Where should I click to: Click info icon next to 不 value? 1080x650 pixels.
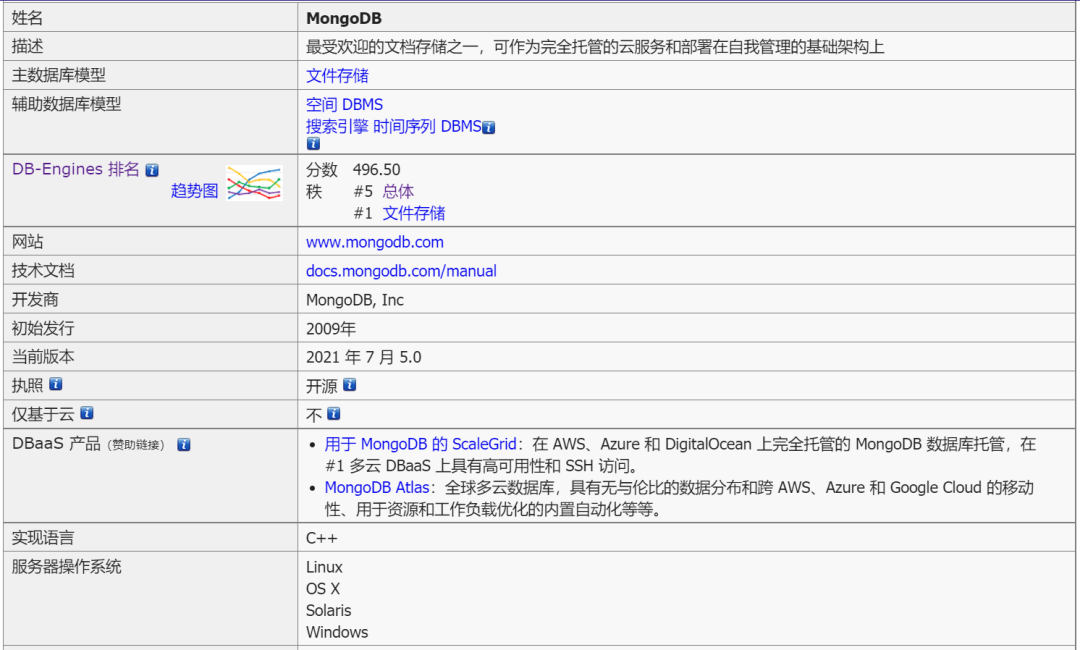point(334,414)
